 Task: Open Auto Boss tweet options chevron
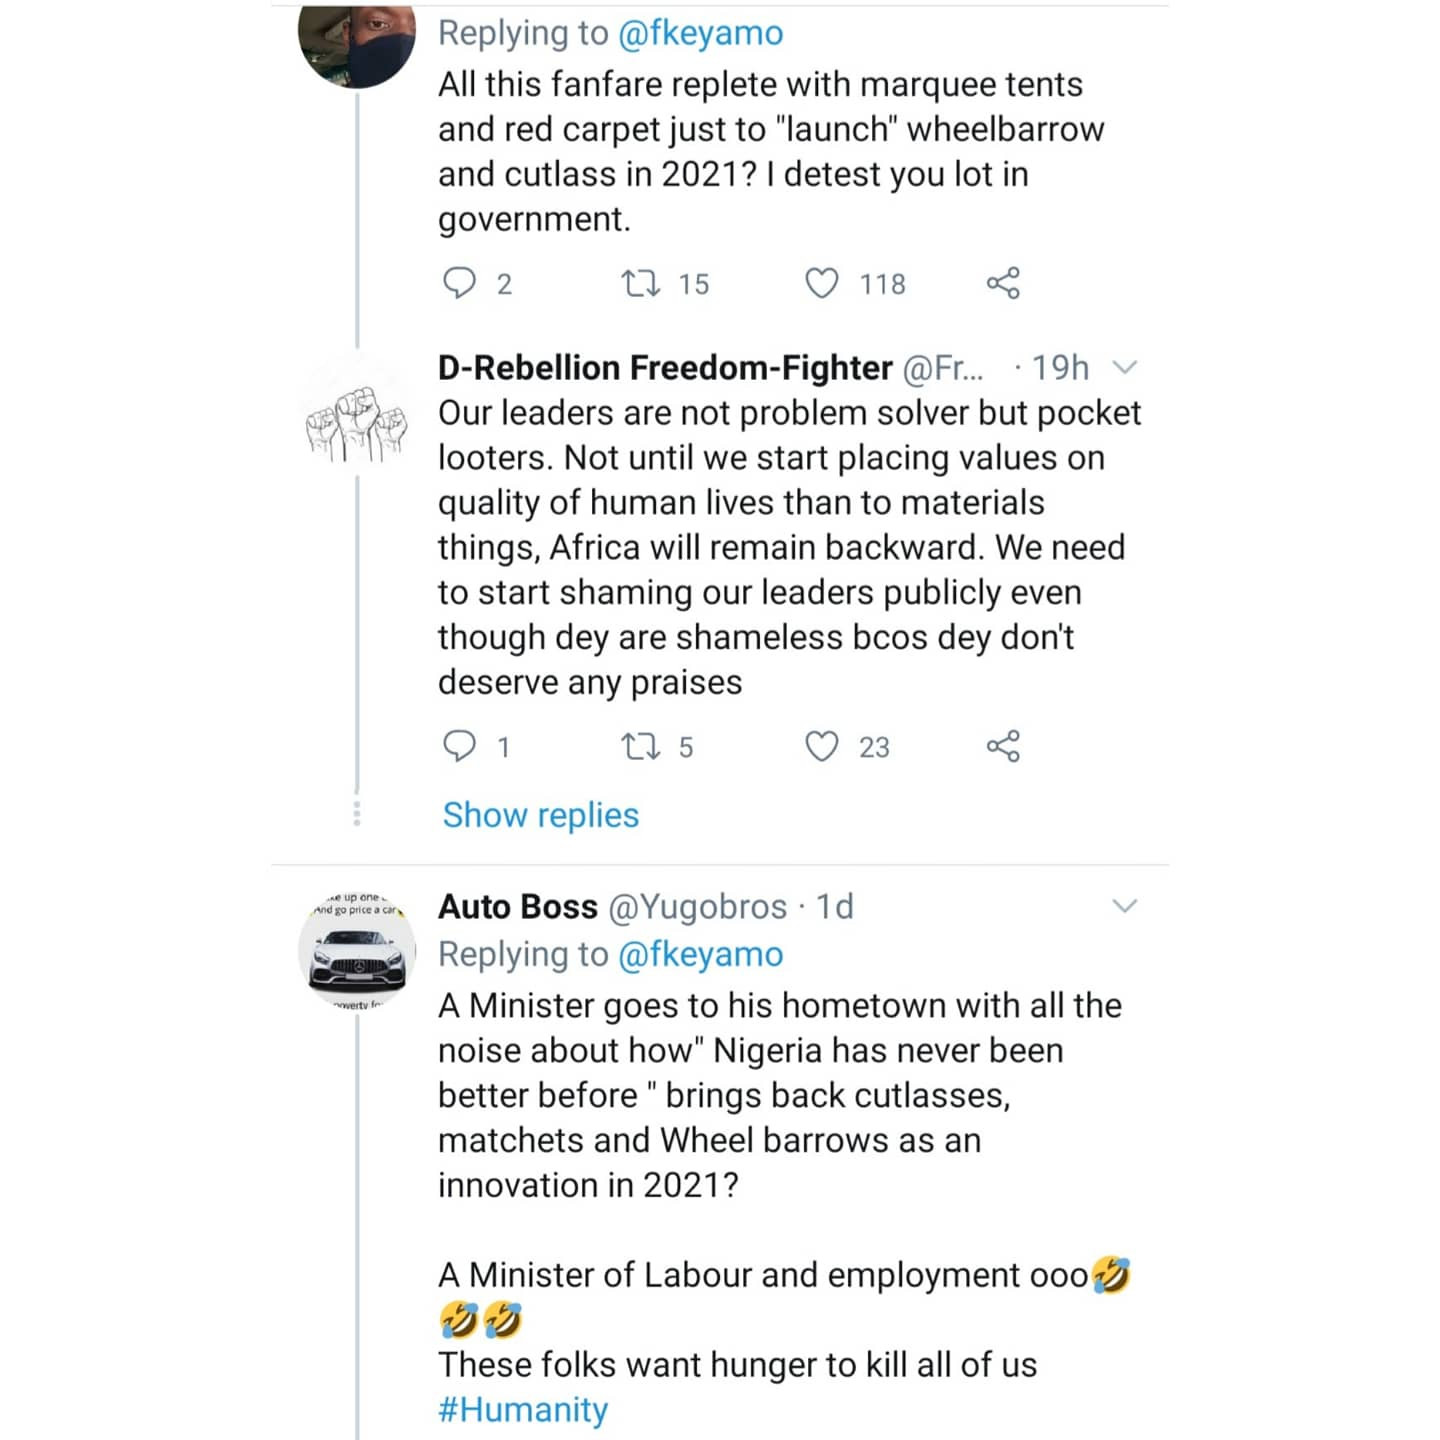pyautogui.click(x=1125, y=907)
